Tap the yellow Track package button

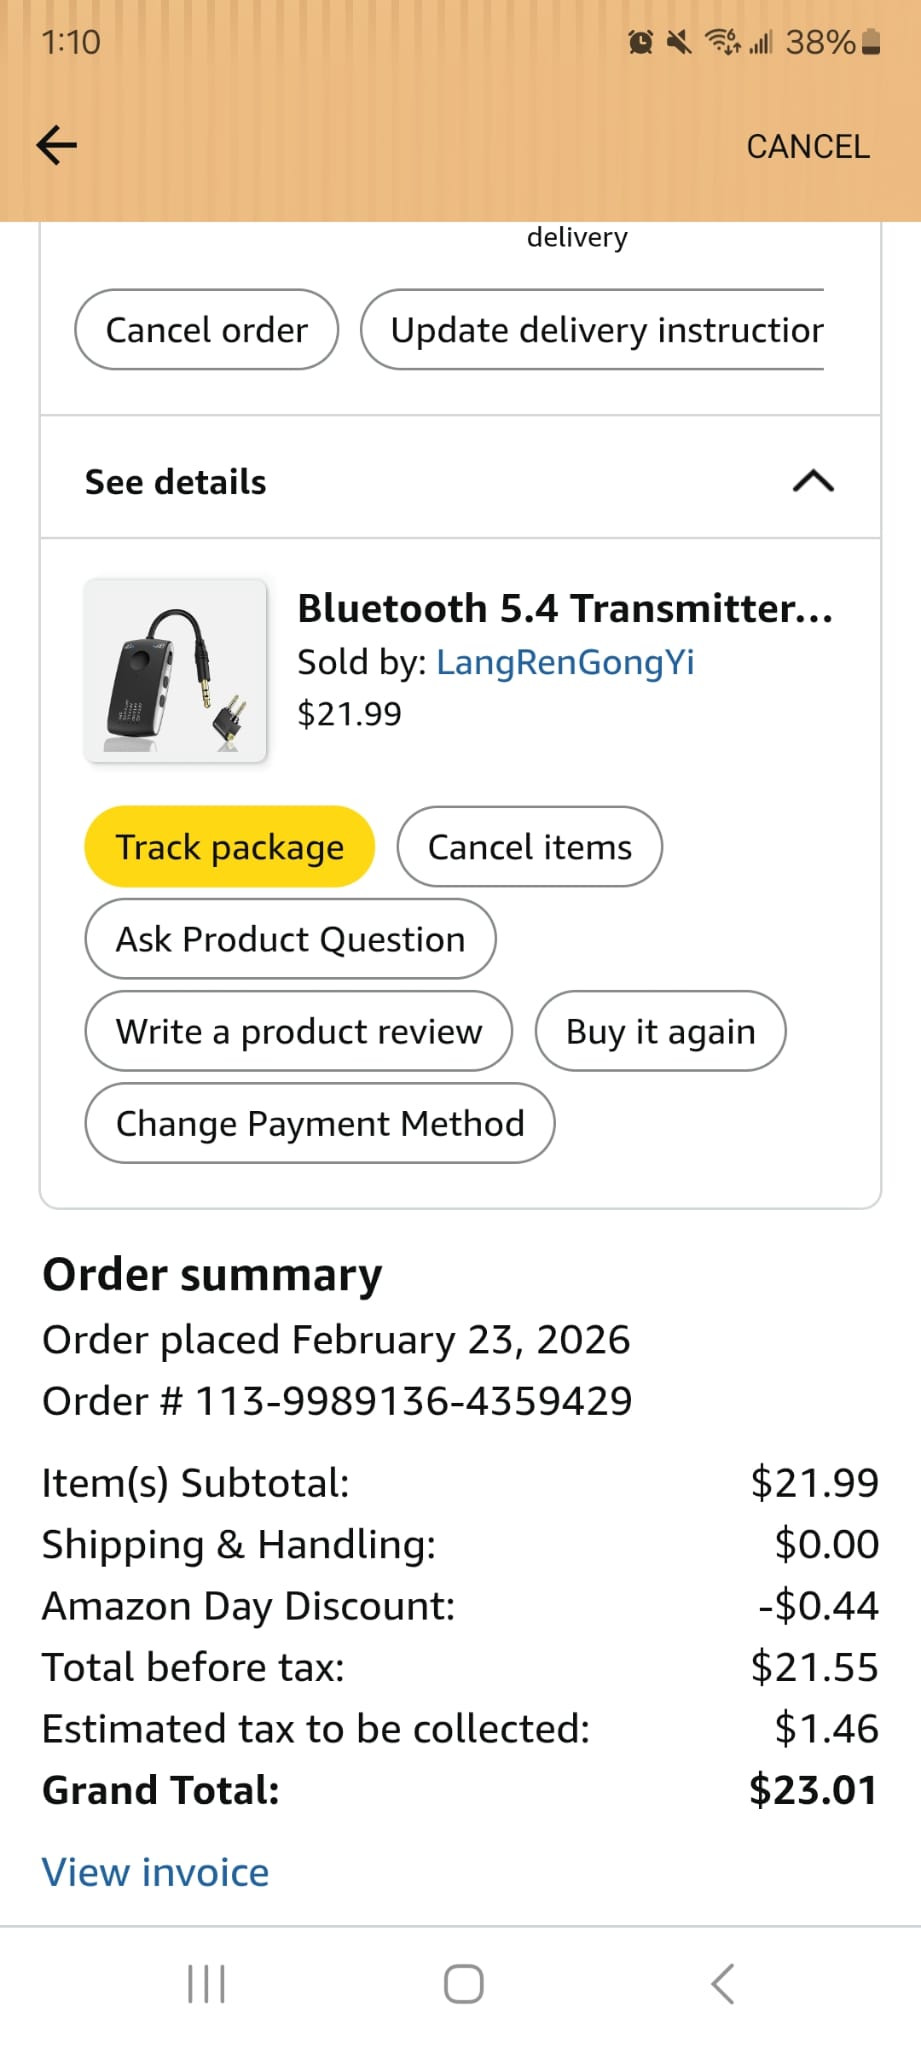click(x=230, y=847)
